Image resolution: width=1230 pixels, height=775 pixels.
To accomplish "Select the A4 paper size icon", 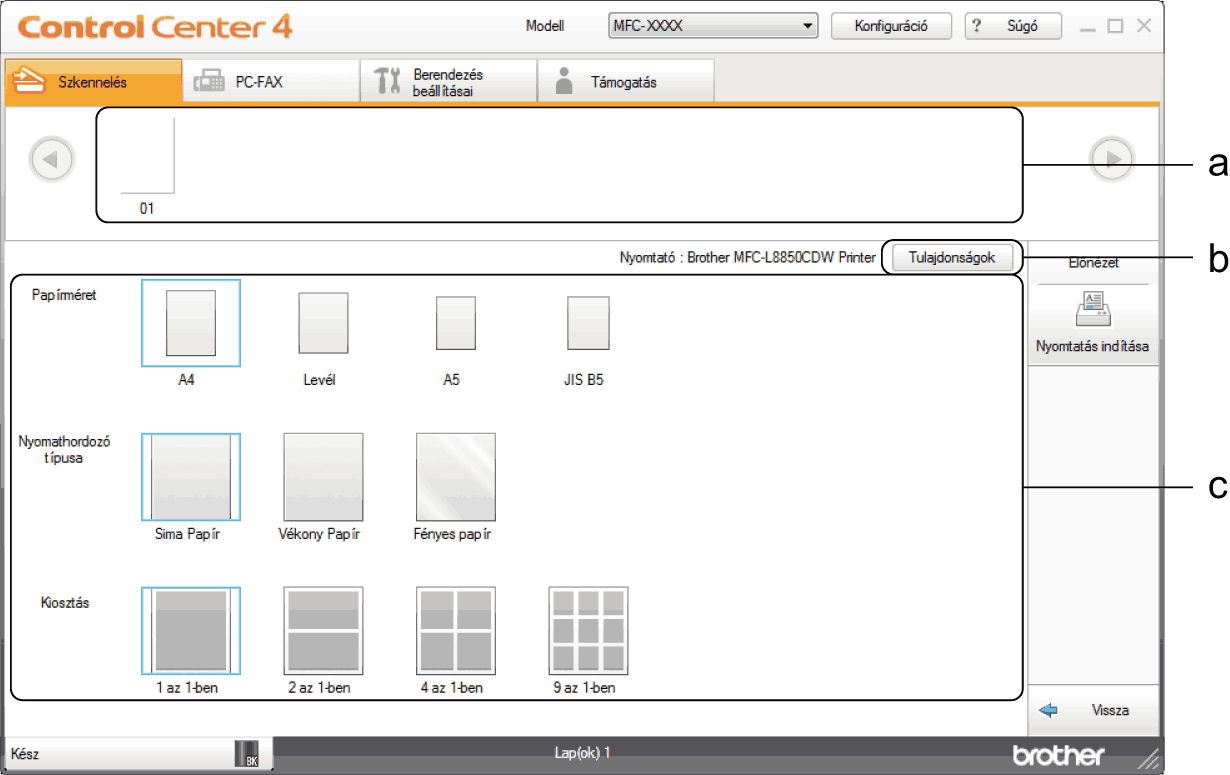I will click(x=190, y=323).
